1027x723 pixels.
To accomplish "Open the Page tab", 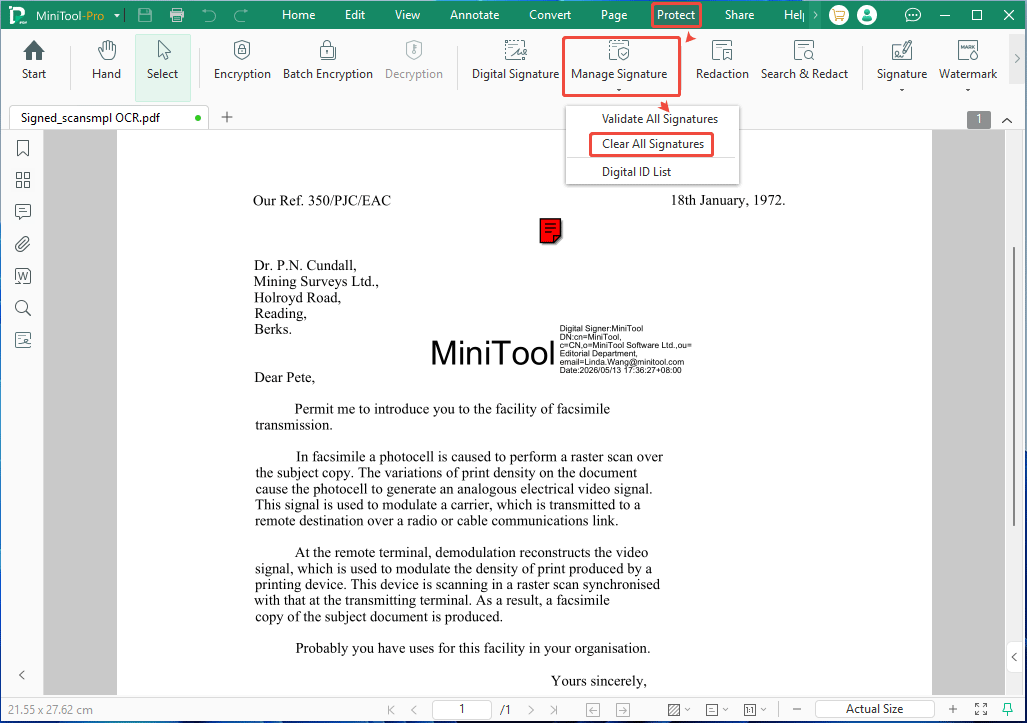I will (614, 15).
